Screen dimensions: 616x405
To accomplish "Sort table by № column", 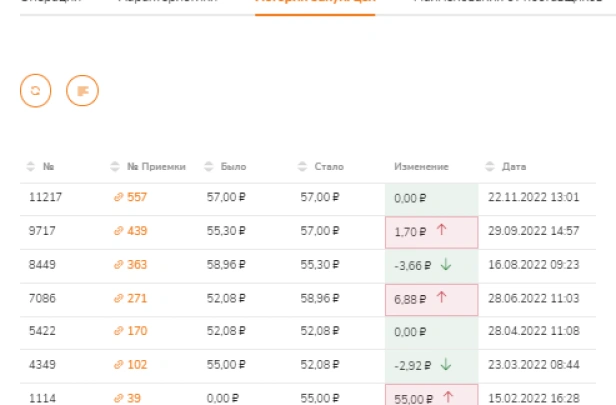I will coord(31,167).
